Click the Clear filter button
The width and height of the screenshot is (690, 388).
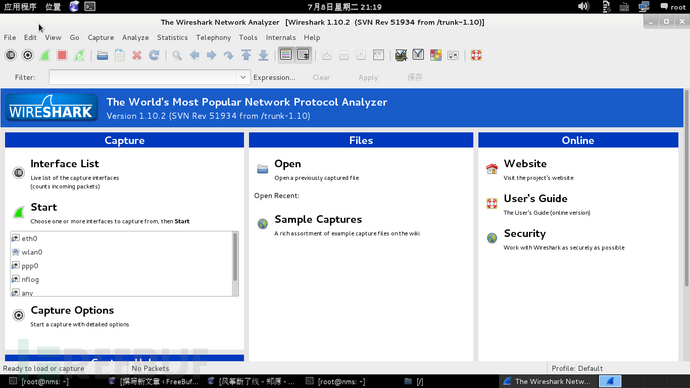(321, 77)
